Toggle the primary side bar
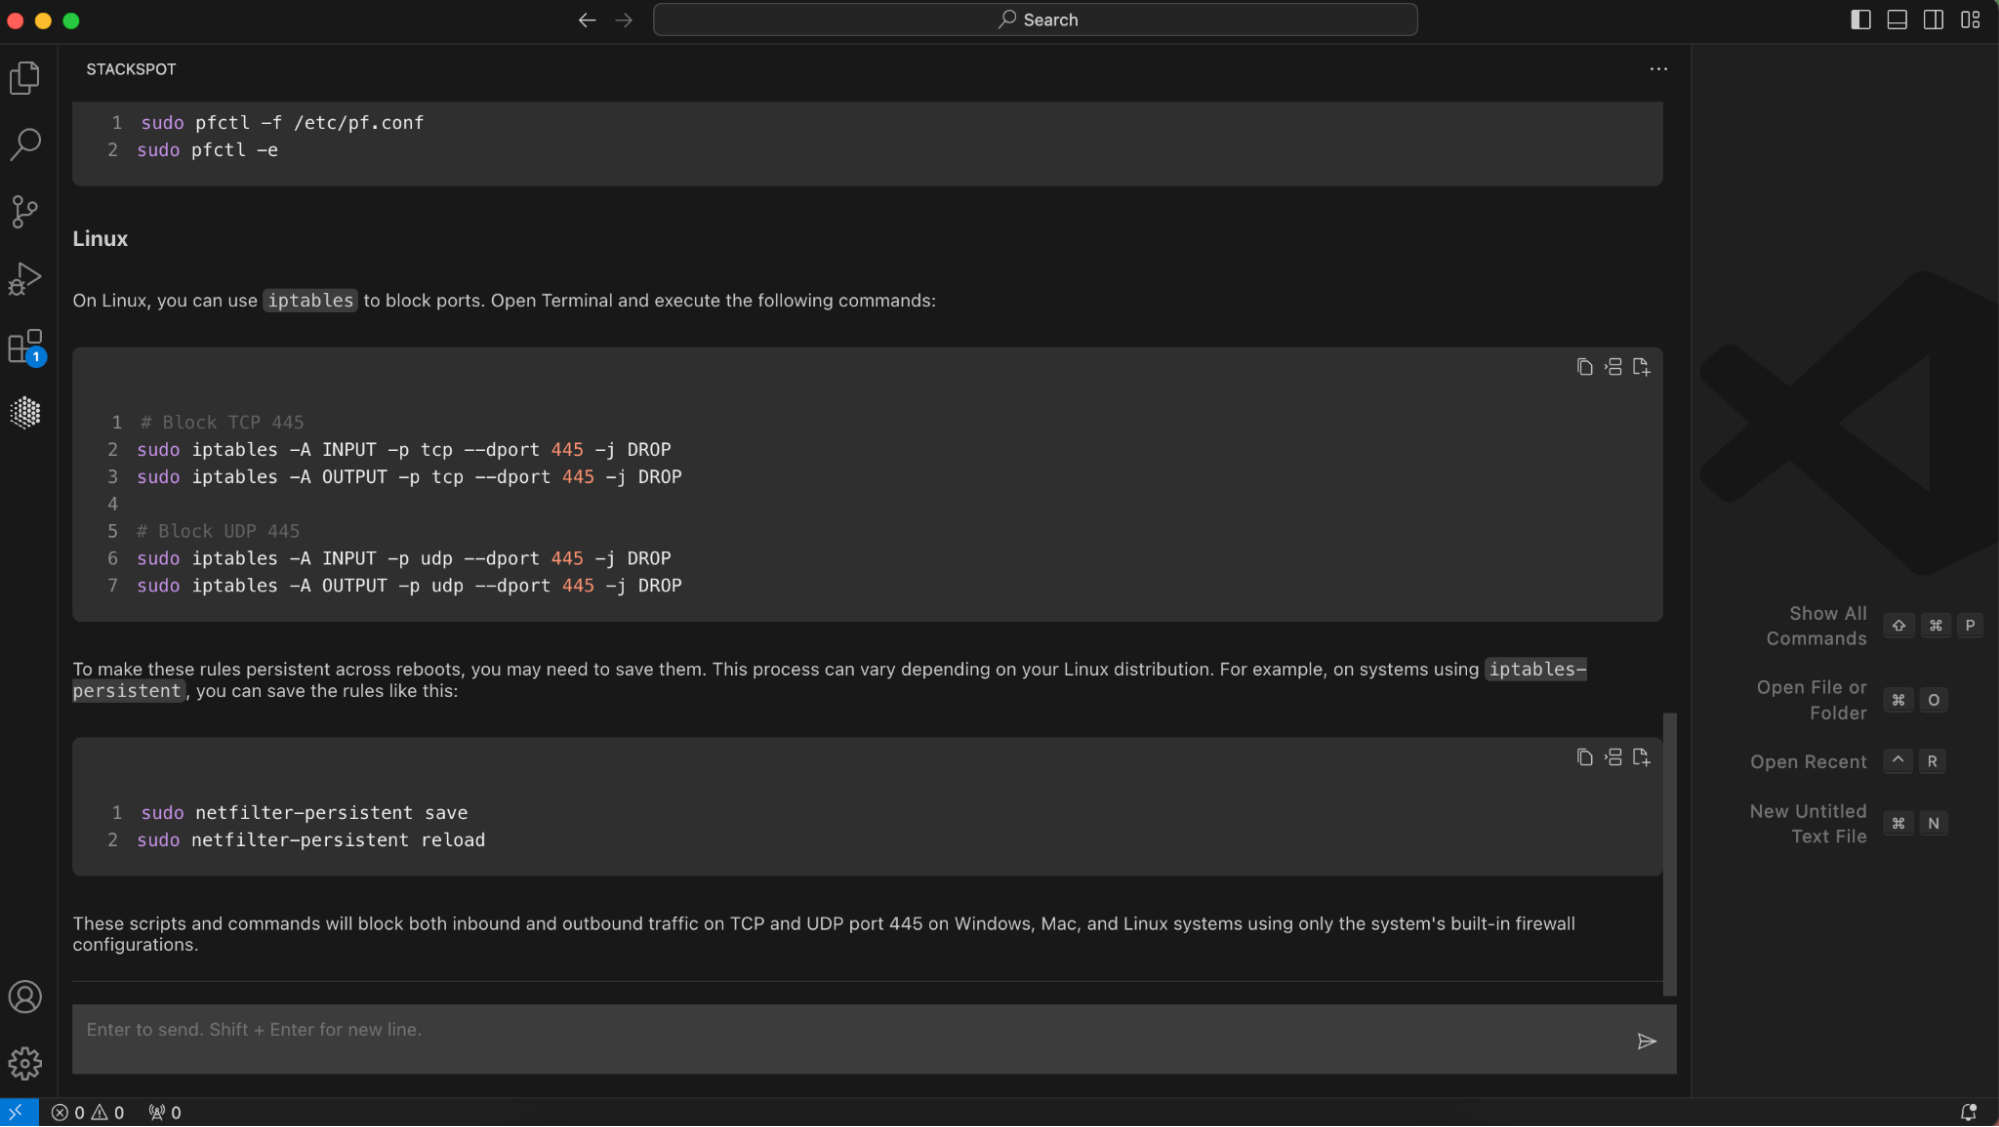 click(1860, 20)
